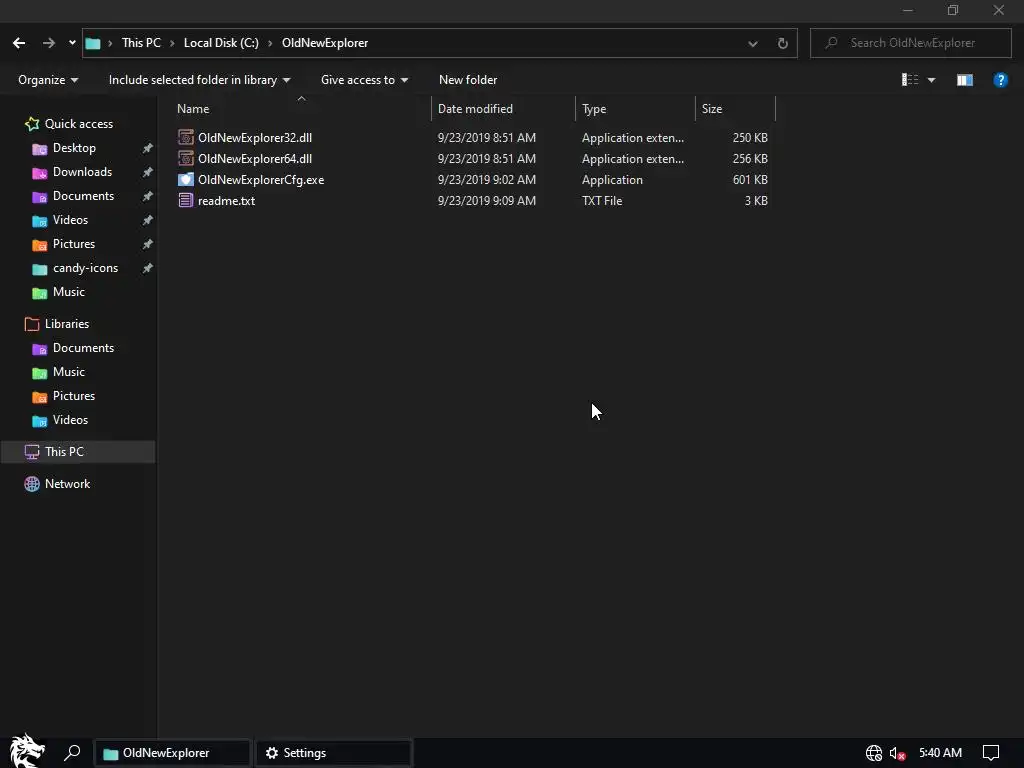Viewport: 1024px width, 768px height.
Task: Navigate to This PC in the breadcrumb
Action: [x=141, y=43]
